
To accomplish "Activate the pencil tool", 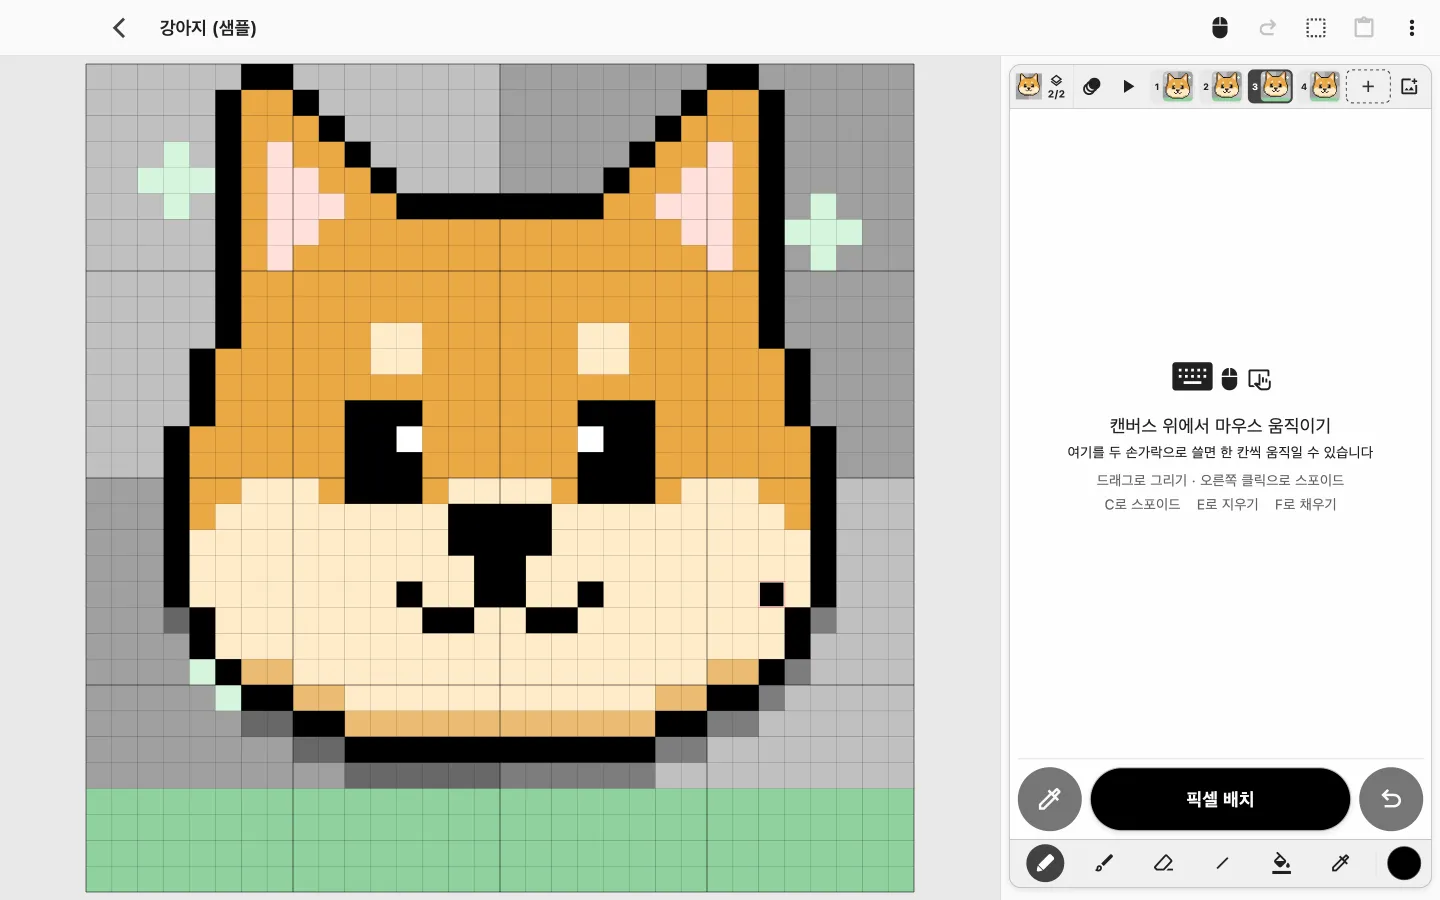I will click(1045, 863).
